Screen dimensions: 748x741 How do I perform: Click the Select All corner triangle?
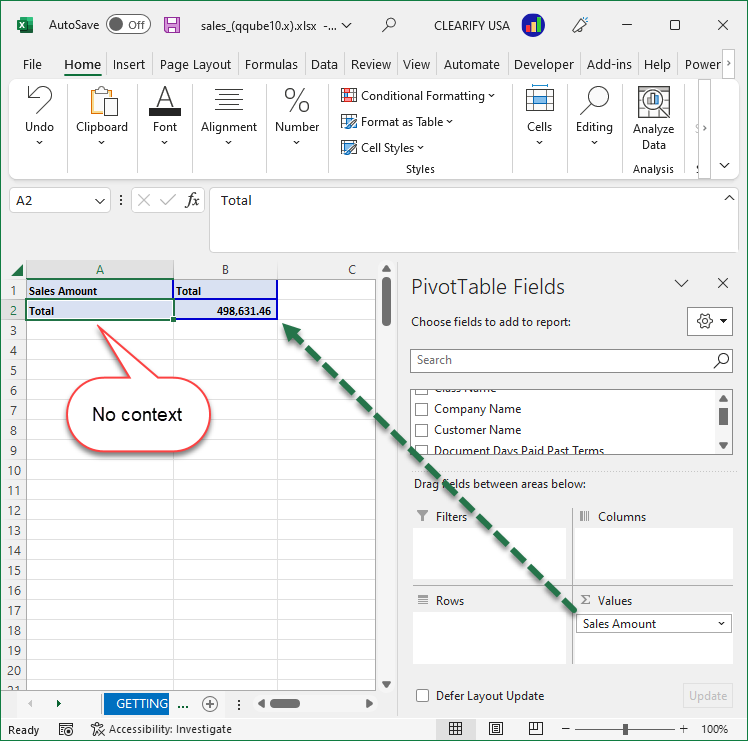click(x=17, y=271)
